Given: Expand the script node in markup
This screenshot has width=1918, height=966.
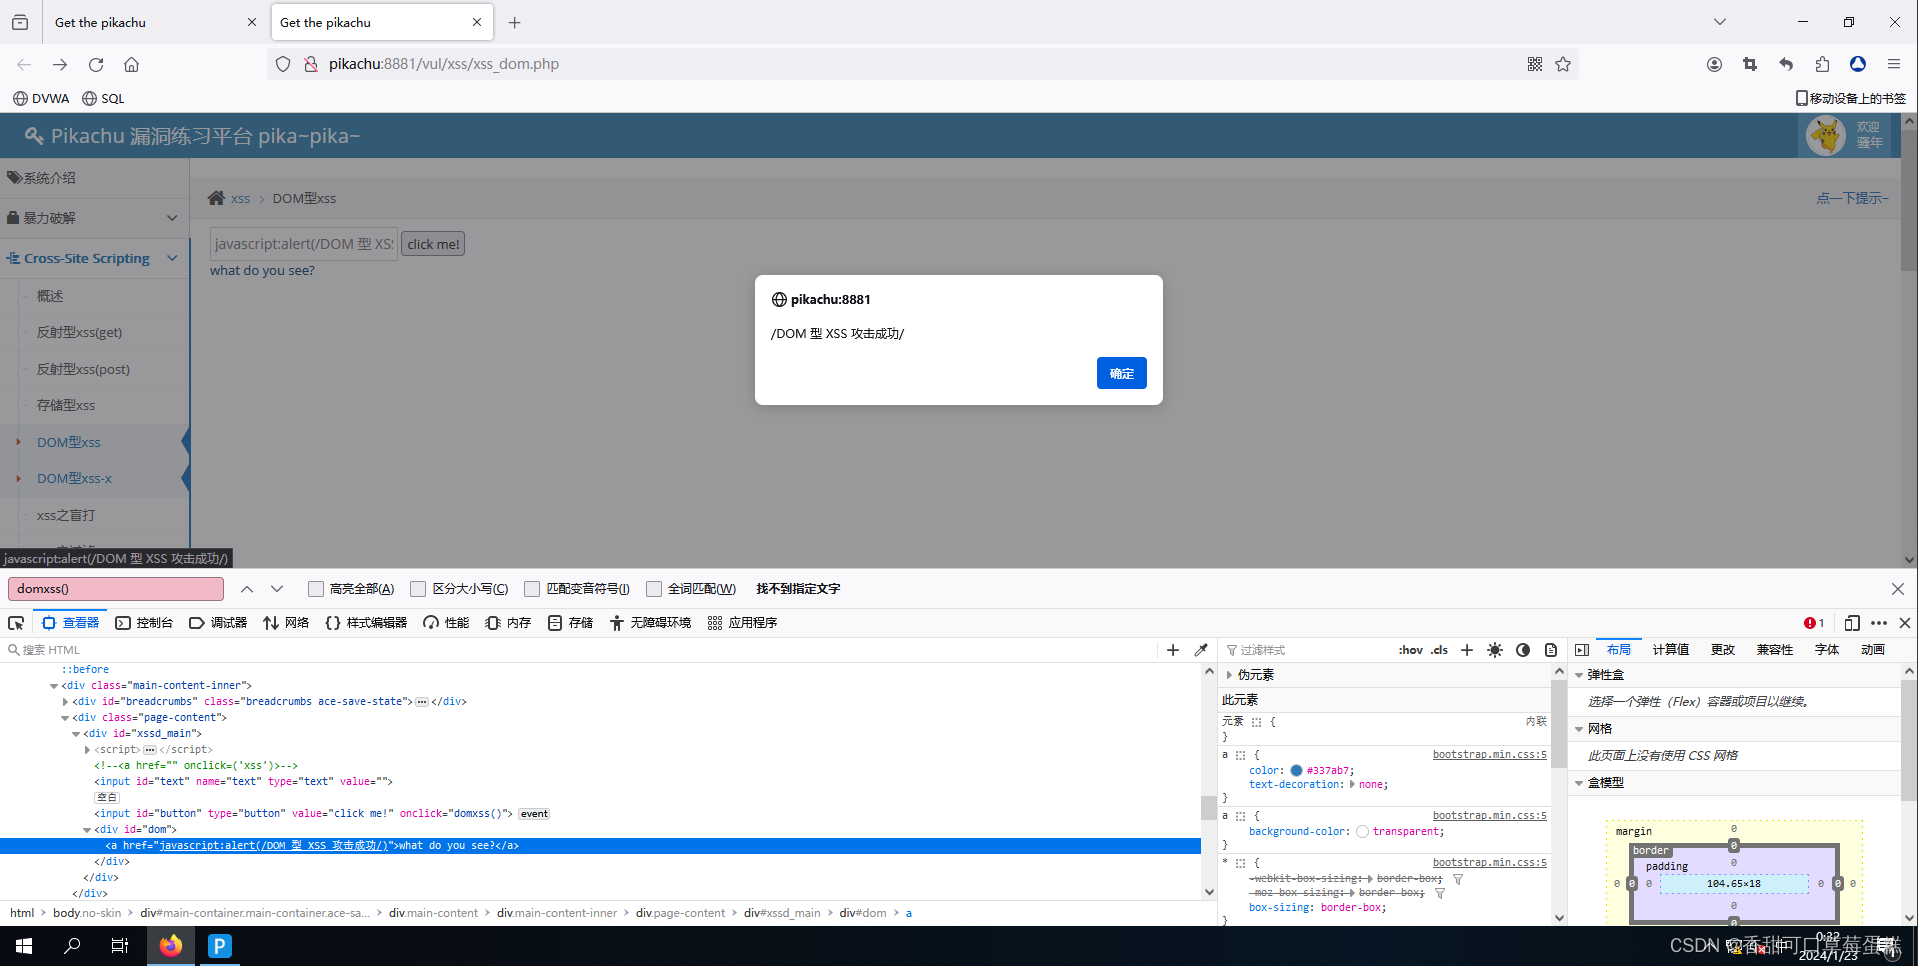Looking at the screenshot, I should coord(88,750).
